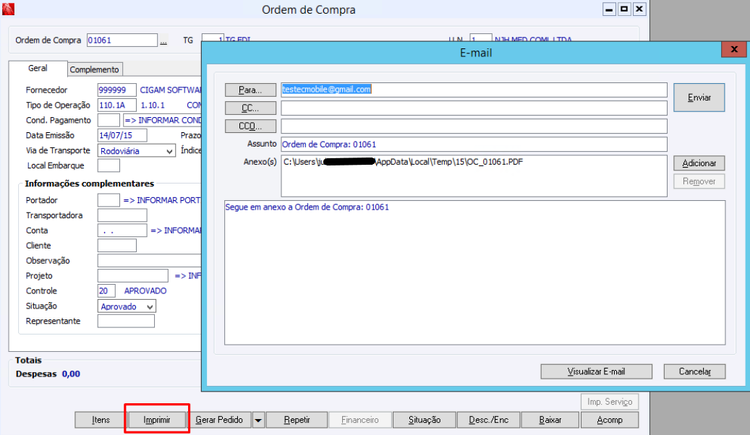Open the Gerar Pedido dropdown arrow
Screen dimensions: 750x435
[x=258, y=420]
